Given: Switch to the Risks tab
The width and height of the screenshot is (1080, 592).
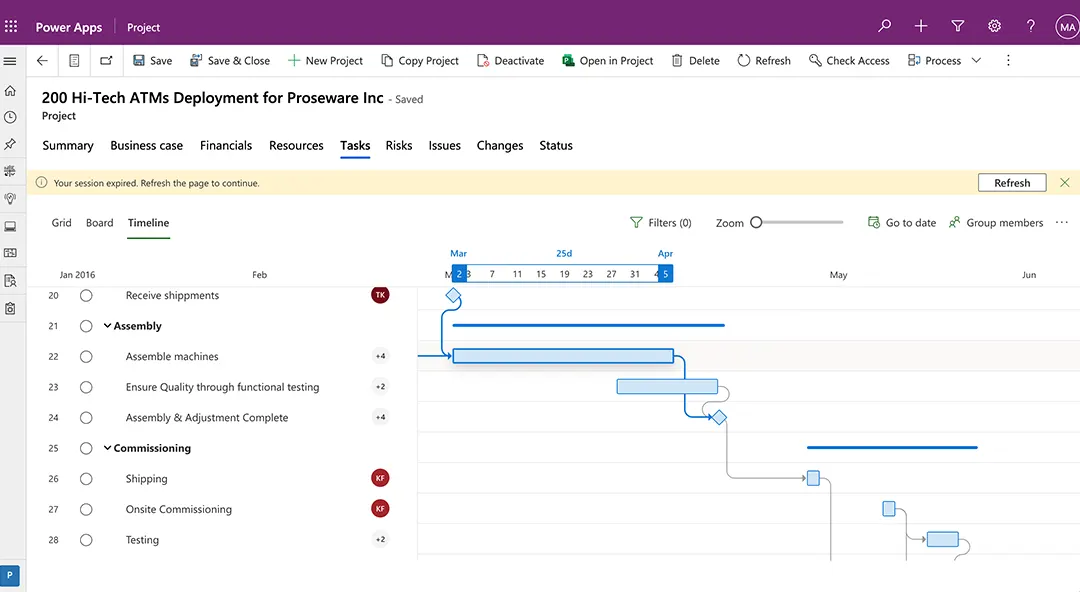Looking at the screenshot, I should [399, 146].
